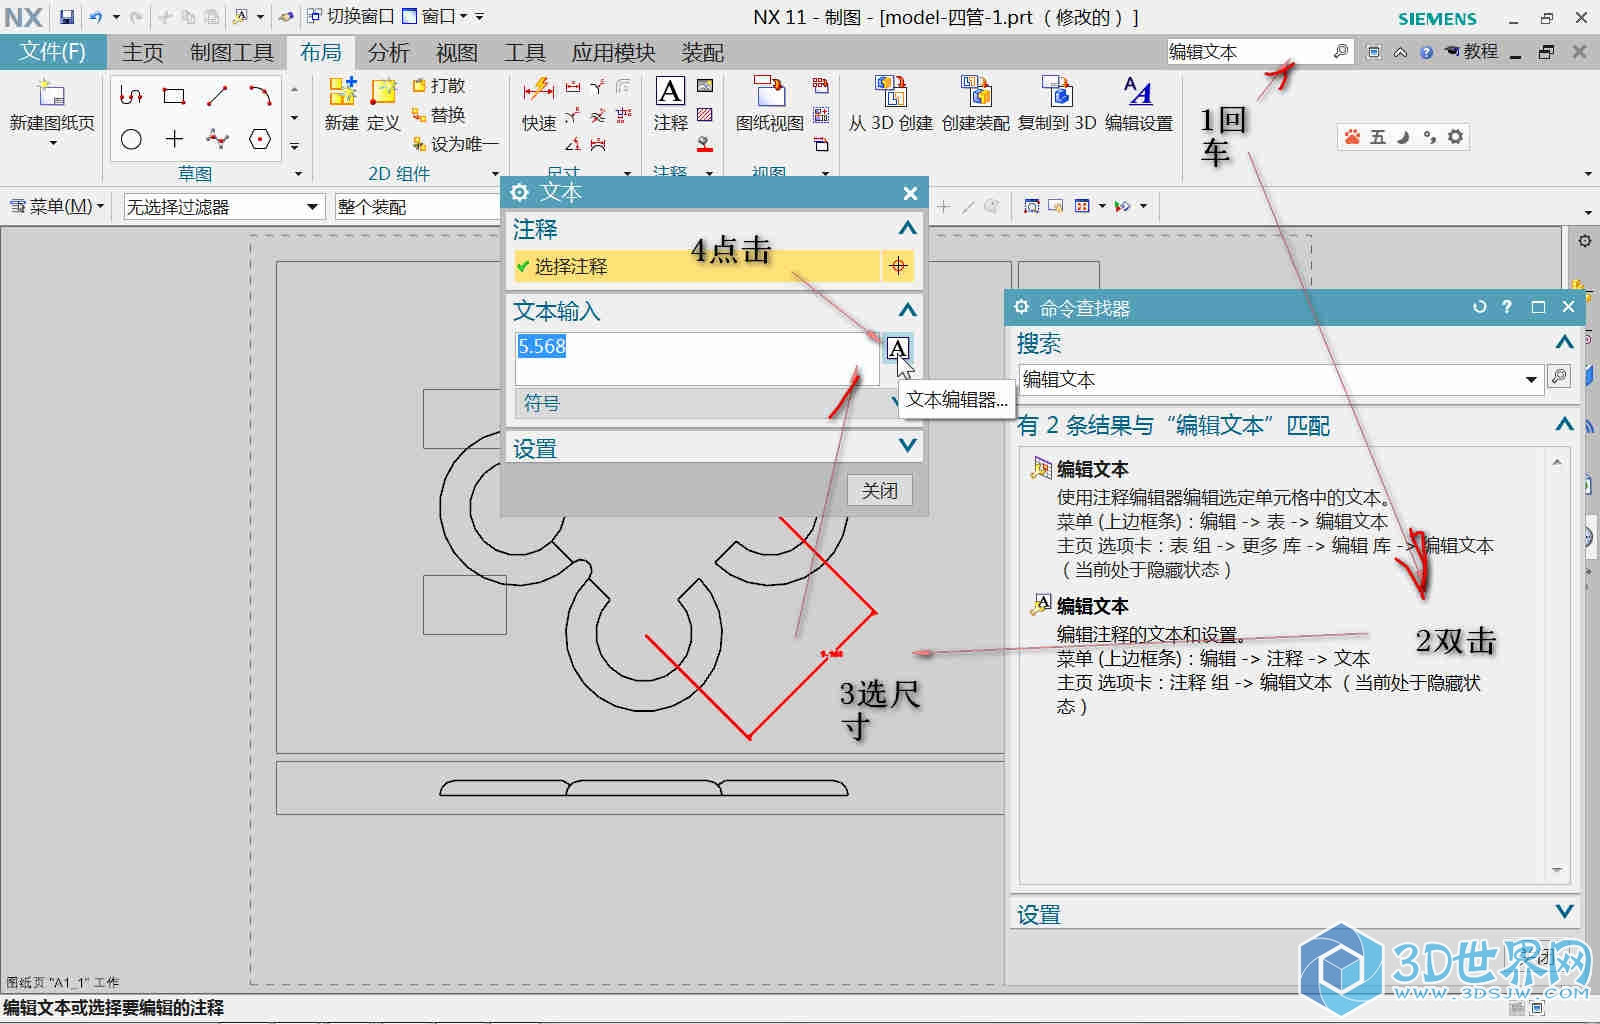This screenshot has width=1600, height=1024.
Task: Click the 快速 rapid dimension icon
Action: [538, 91]
